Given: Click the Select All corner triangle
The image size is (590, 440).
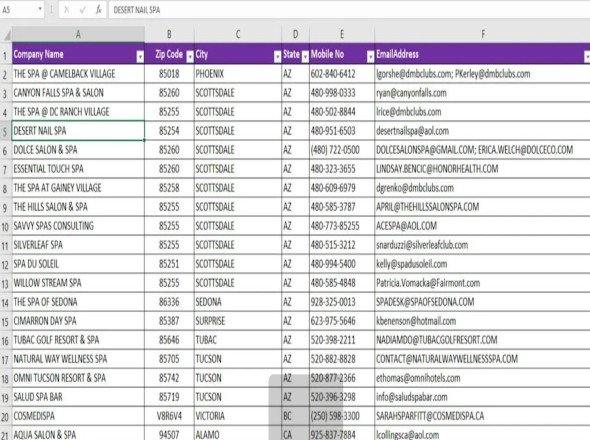Looking at the screenshot, I should click(x=7, y=36).
